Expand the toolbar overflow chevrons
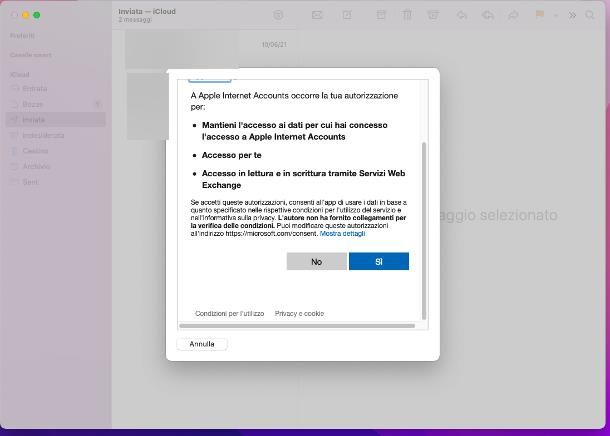This screenshot has height=436, width=610. pos(572,15)
